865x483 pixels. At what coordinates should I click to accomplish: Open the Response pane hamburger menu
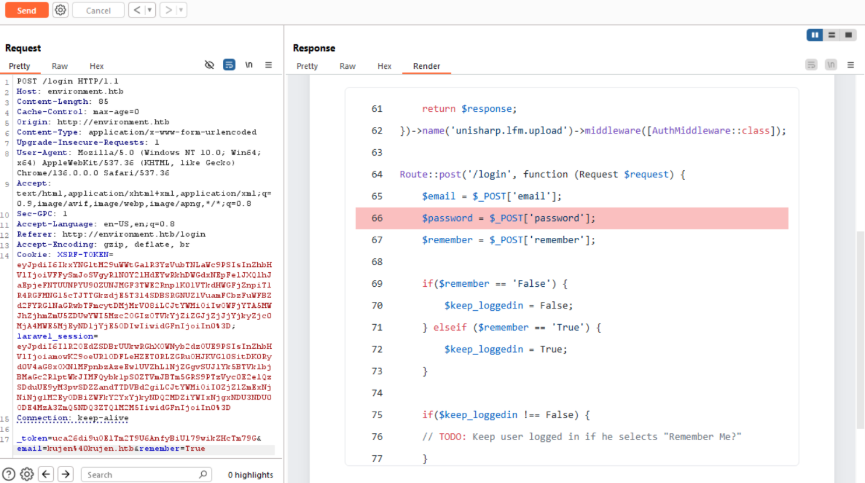coord(849,66)
